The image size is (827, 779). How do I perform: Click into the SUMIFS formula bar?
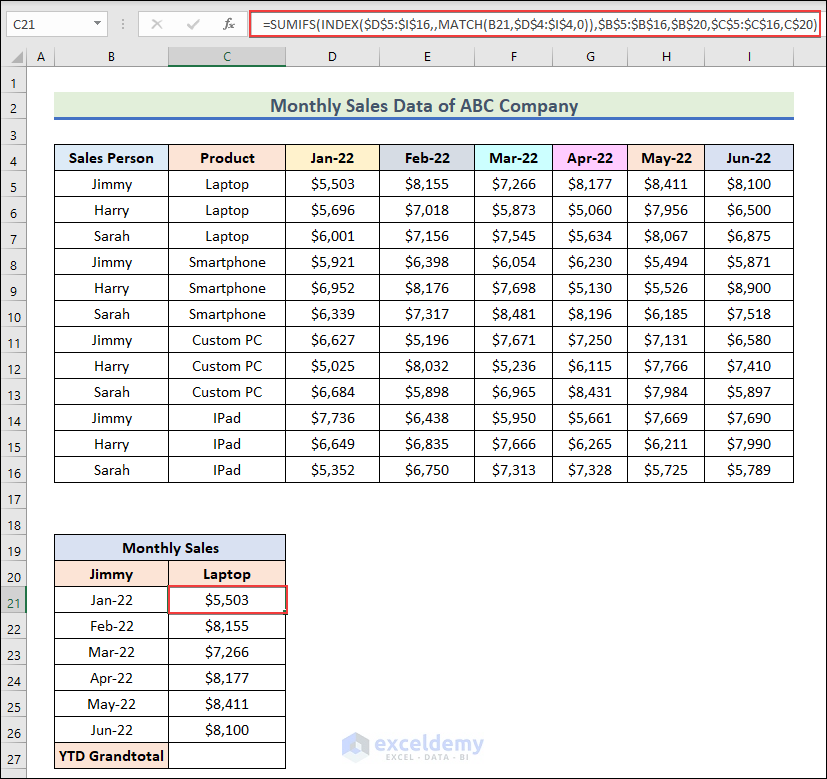pos(535,24)
